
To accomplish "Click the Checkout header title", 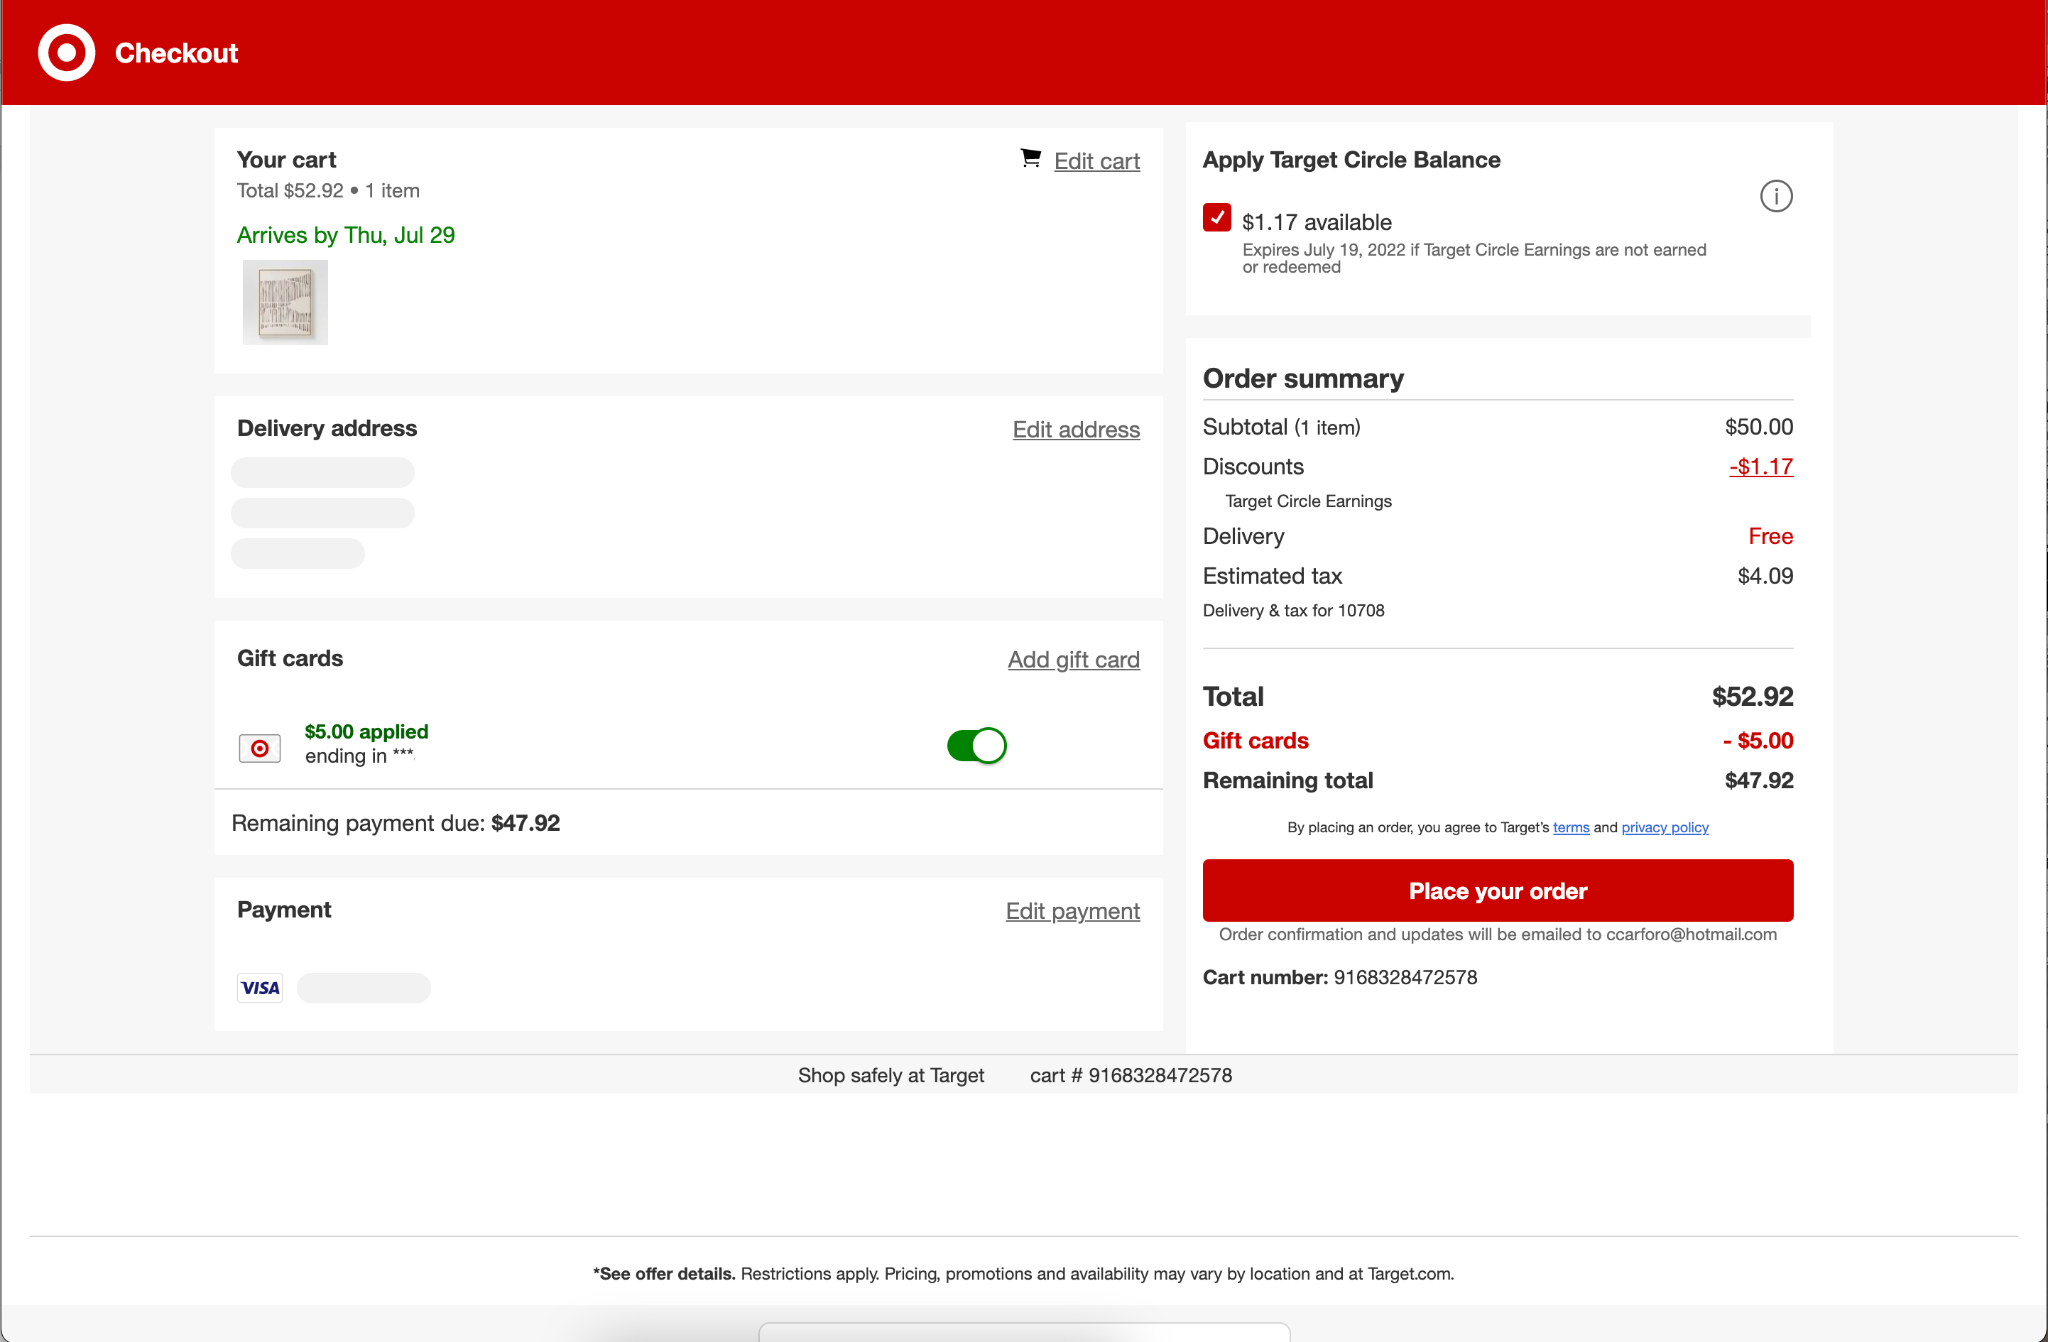I will (x=176, y=53).
